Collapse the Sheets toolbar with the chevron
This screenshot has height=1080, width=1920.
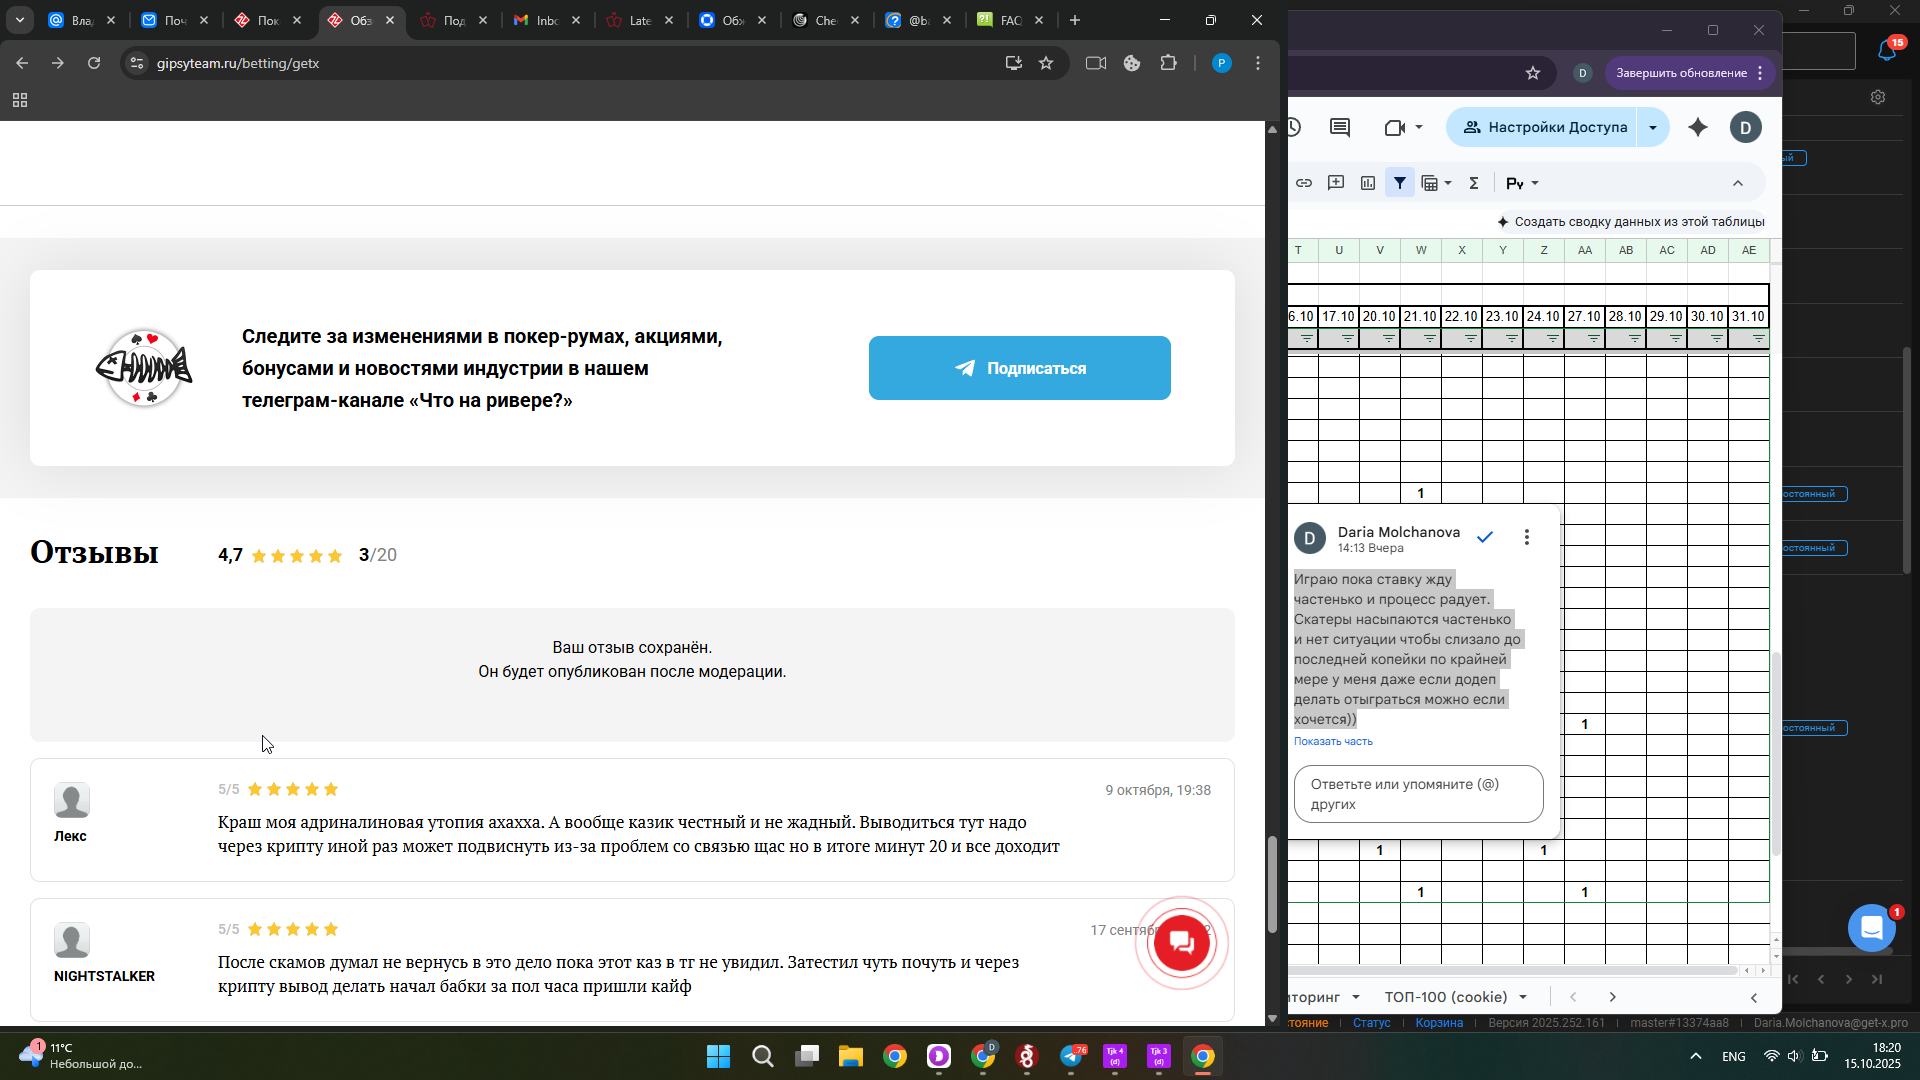1738,183
